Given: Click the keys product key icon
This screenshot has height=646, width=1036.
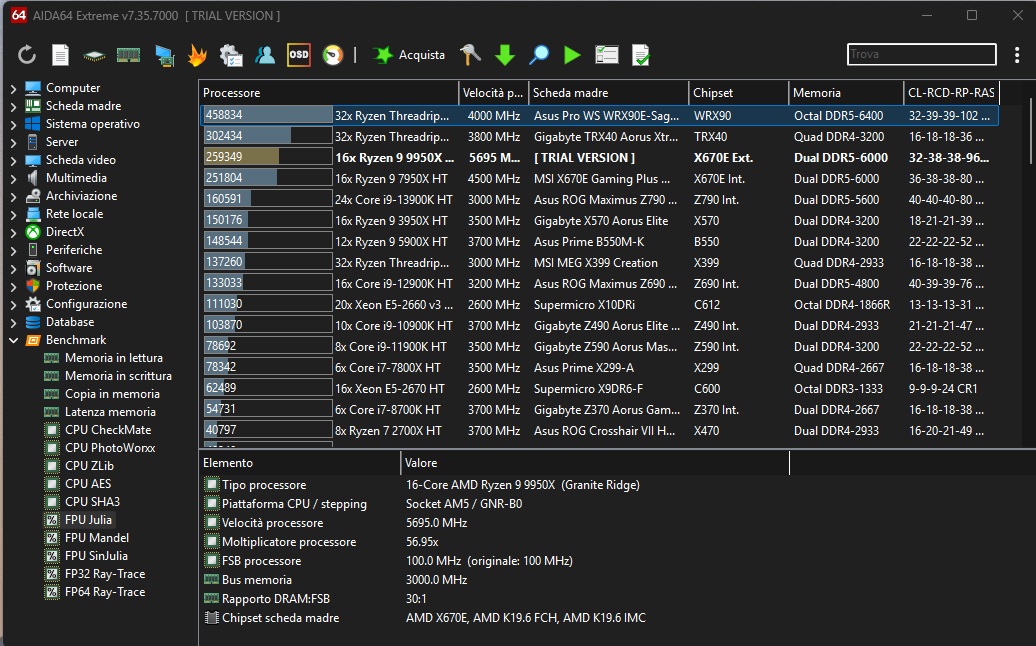Looking at the screenshot, I should [x=470, y=55].
